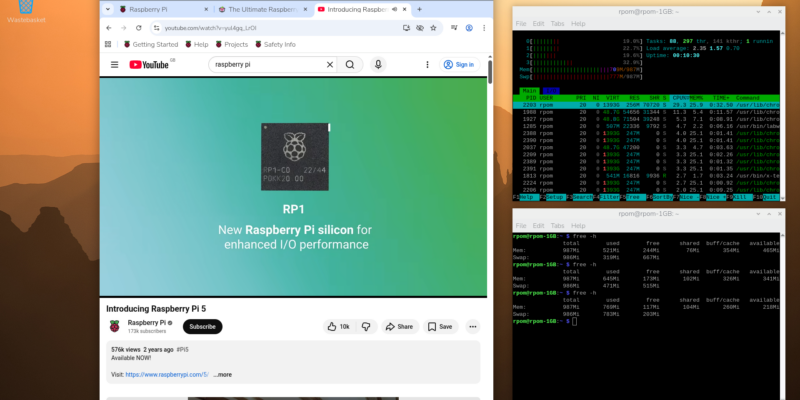Expand the video description with ...more

click(x=222, y=374)
